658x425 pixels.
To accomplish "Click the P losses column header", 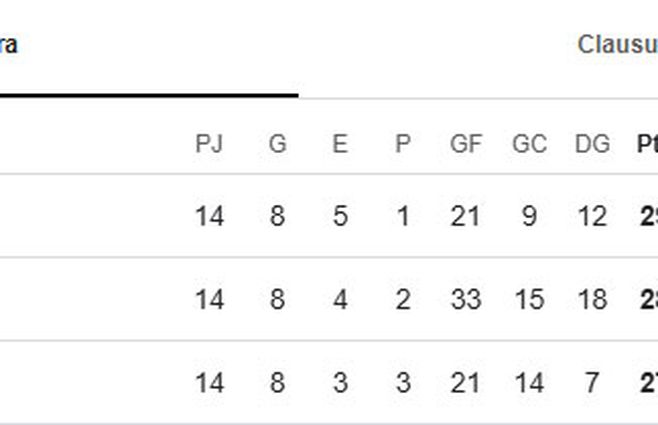I will tap(403, 144).
